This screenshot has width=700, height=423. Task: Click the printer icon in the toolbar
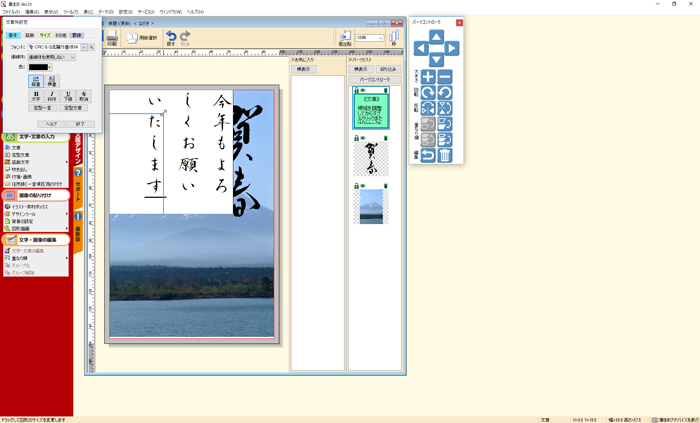pyautogui.click(x=112, y=38)
